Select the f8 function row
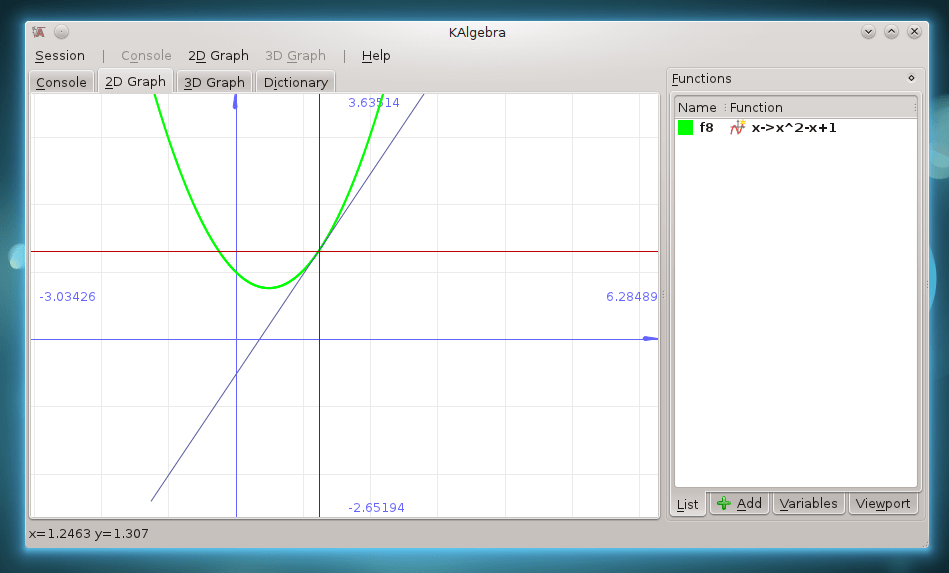949x573 pixels. click(790, 128)
